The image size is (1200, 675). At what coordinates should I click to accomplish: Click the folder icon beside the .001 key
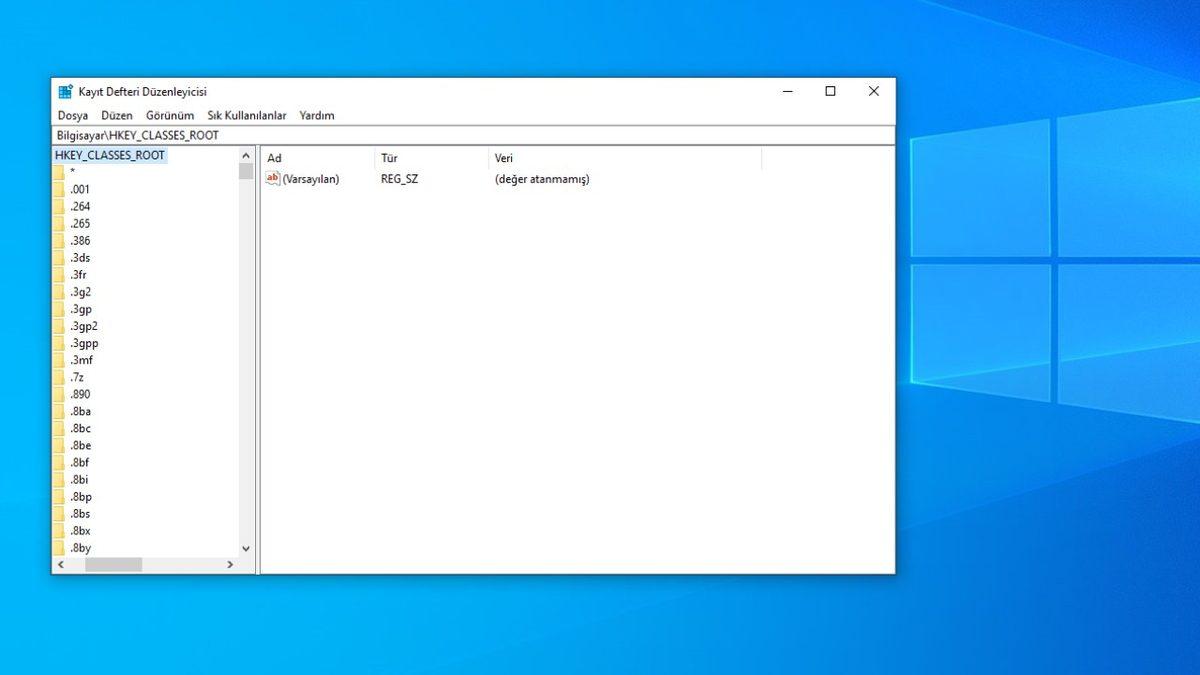(61, 189)
